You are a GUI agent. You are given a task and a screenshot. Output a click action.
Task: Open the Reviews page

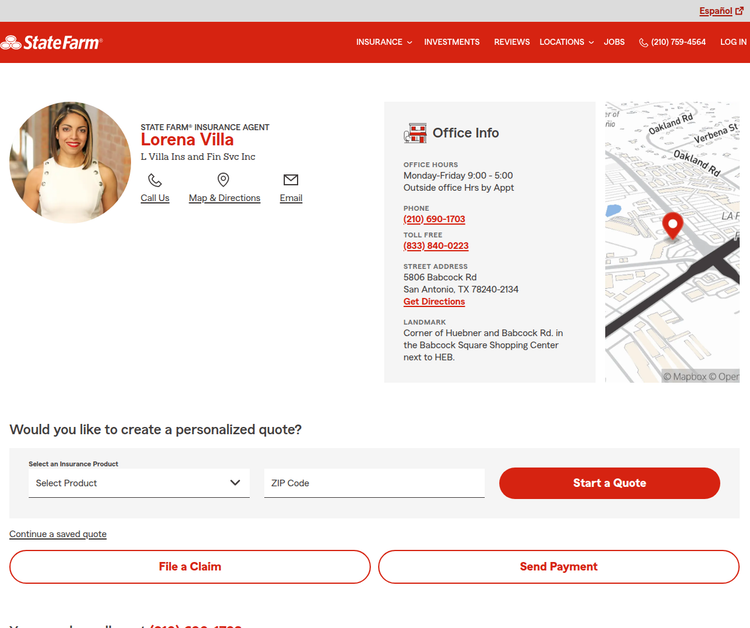coord(512,42)
